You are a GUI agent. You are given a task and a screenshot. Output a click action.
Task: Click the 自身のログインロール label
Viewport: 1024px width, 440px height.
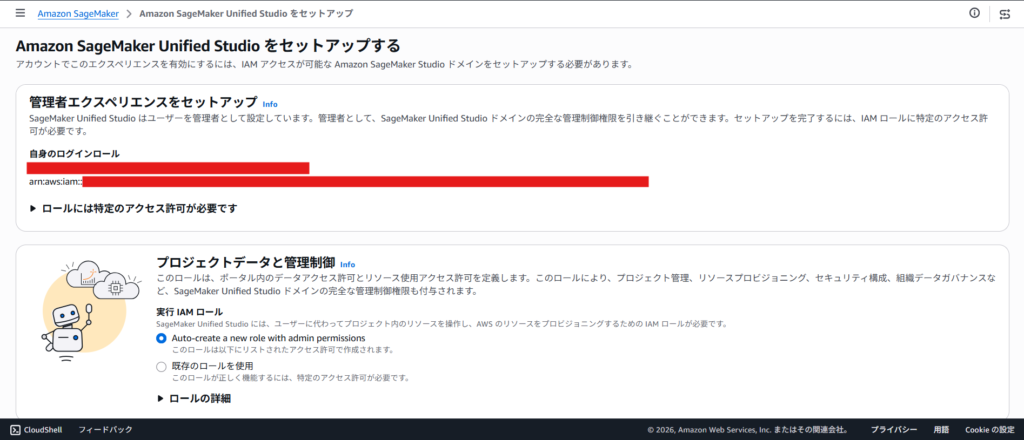pyautogui.click(x=74, y=154)
